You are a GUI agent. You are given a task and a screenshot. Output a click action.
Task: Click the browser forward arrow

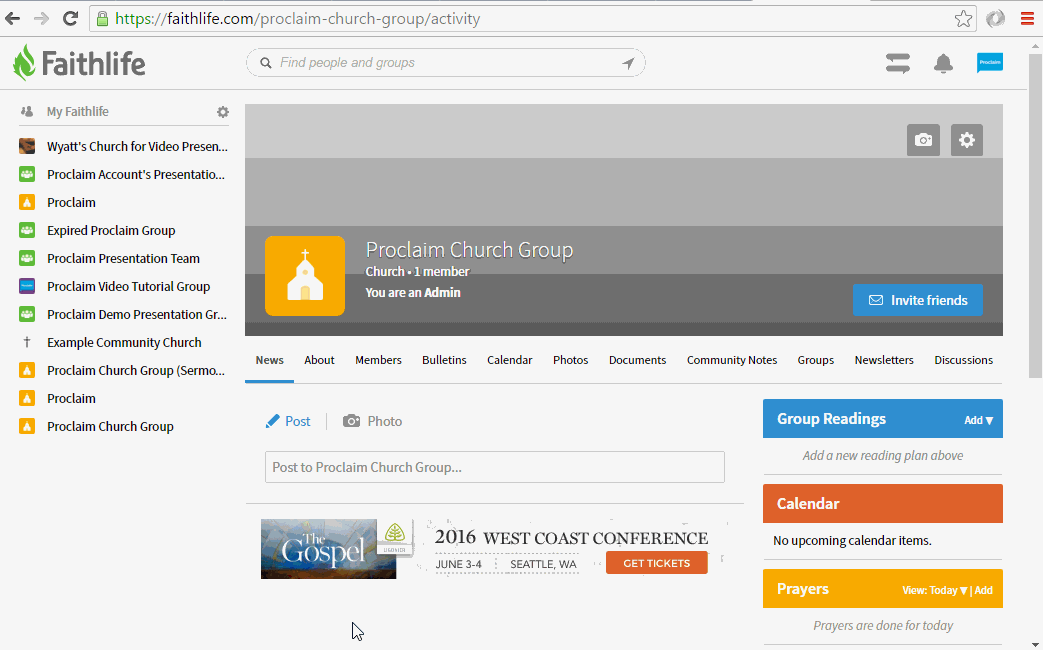click(x=41, y=19)
